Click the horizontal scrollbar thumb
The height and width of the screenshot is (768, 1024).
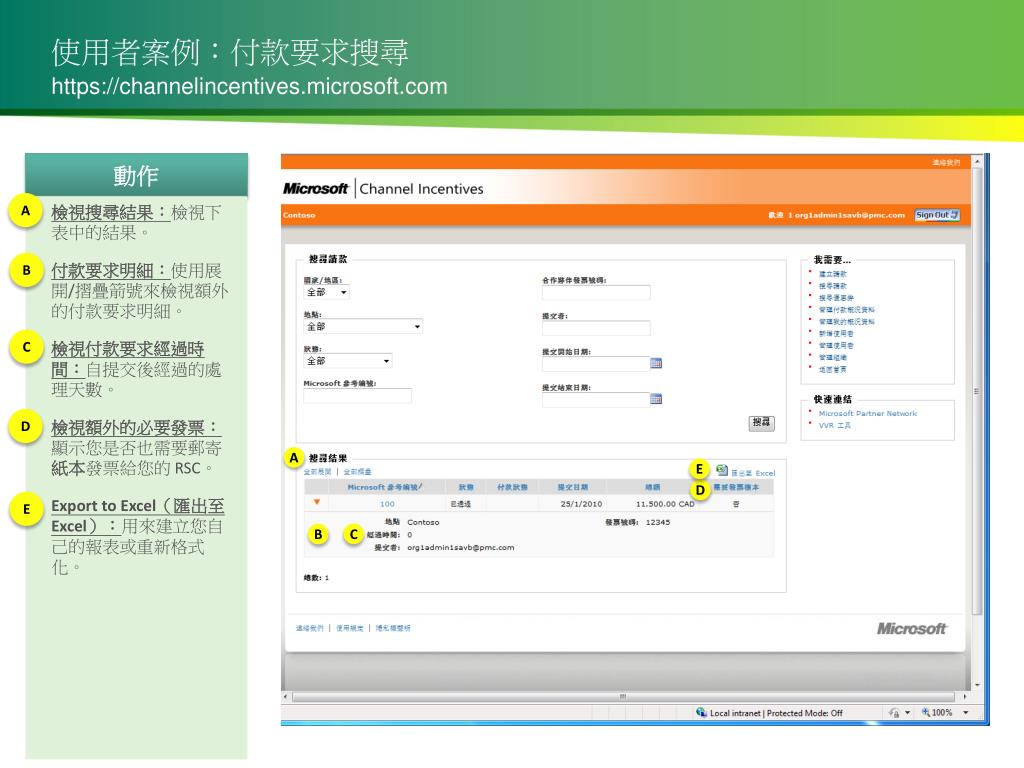(624, 697)
